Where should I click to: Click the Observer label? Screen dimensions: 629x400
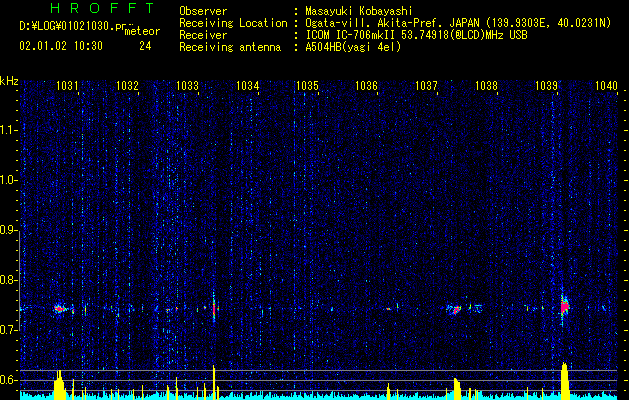[203, 11]
